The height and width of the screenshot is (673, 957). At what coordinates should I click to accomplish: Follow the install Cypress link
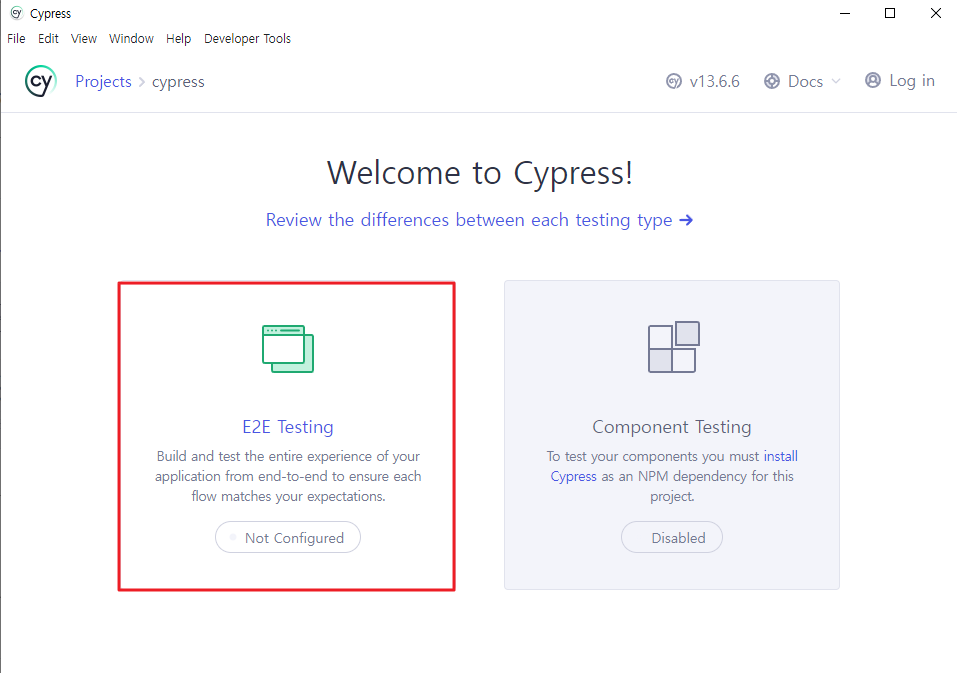point(781,456)
